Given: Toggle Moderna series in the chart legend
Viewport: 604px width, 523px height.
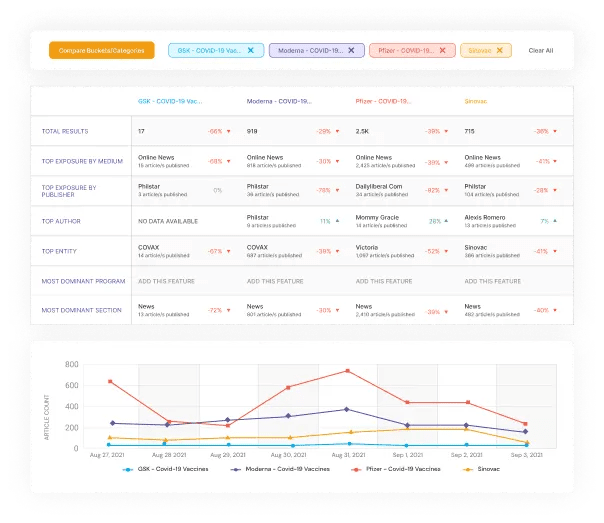Looking at the screenshot, I should click(281, 468).
